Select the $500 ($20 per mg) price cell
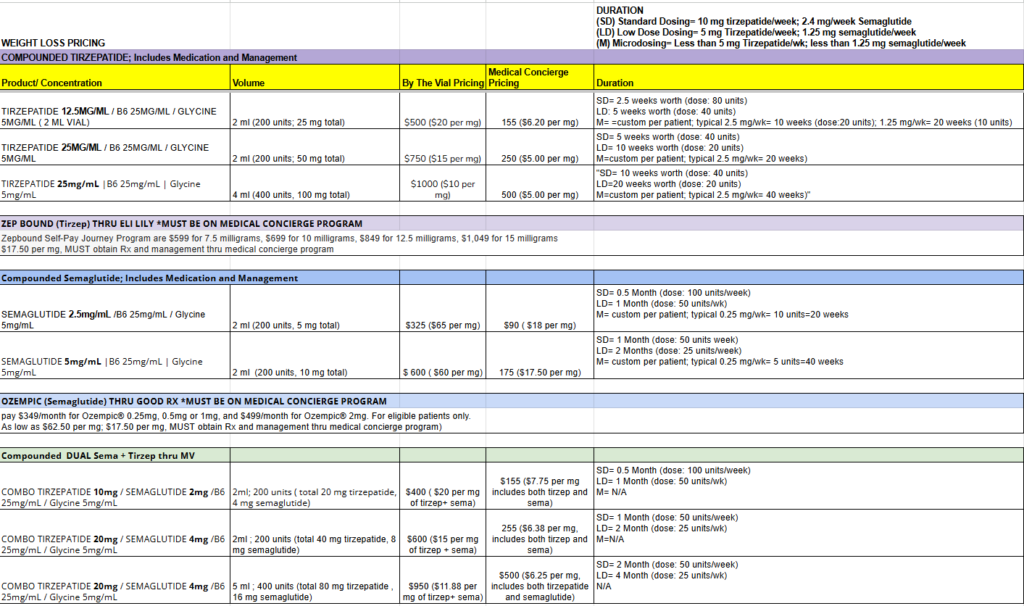This screenshot has height=606, width=1024. tap(437, 115)
